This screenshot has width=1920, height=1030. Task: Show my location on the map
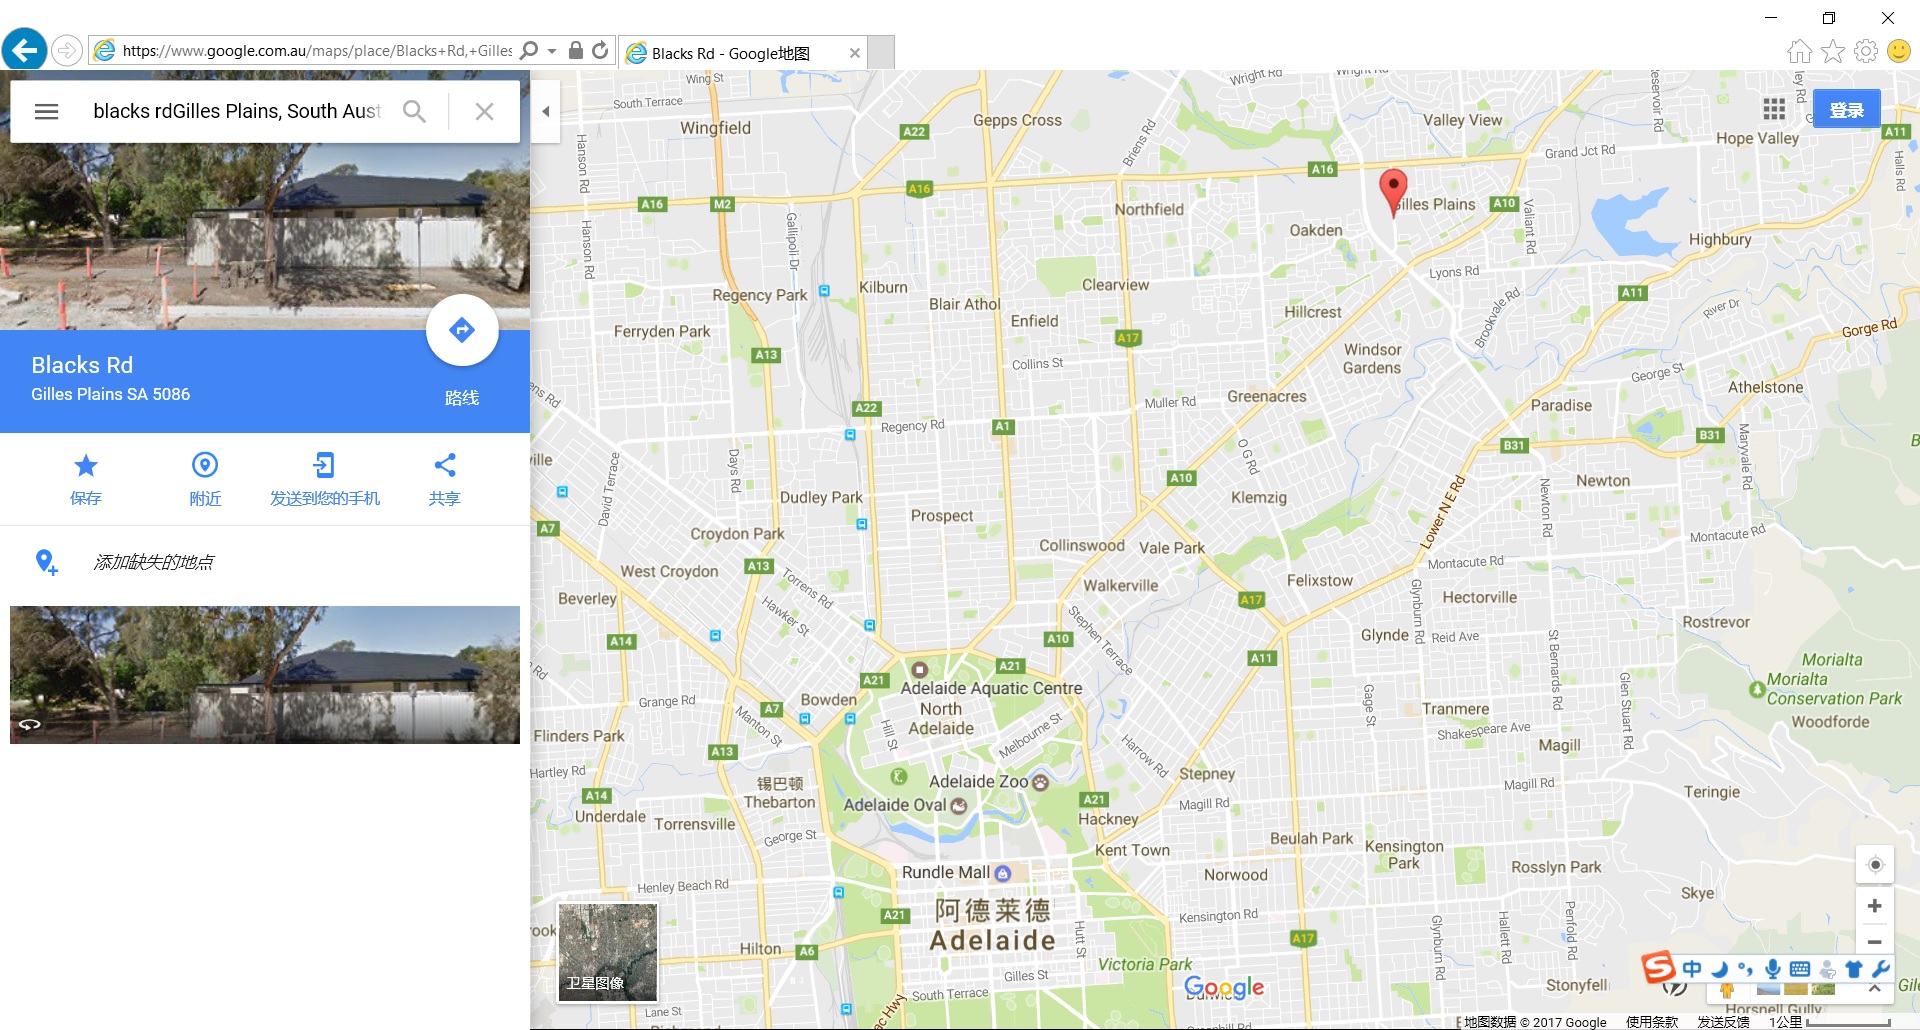click(1875, 865)
